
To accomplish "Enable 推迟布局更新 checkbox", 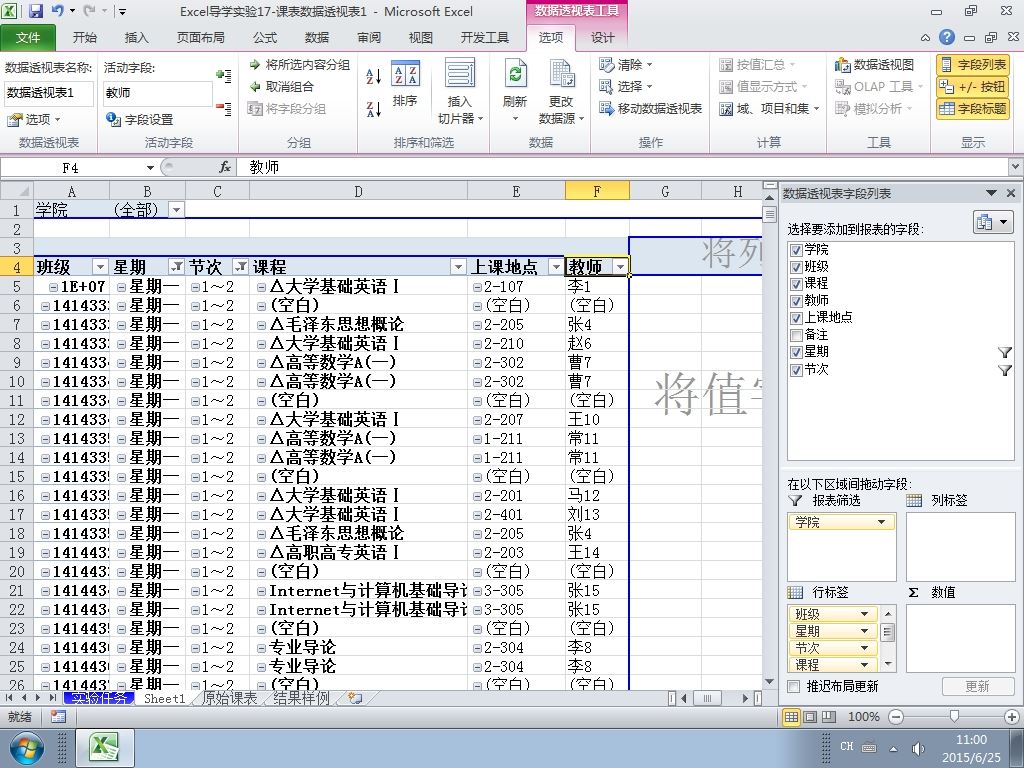I will point(794,686).
